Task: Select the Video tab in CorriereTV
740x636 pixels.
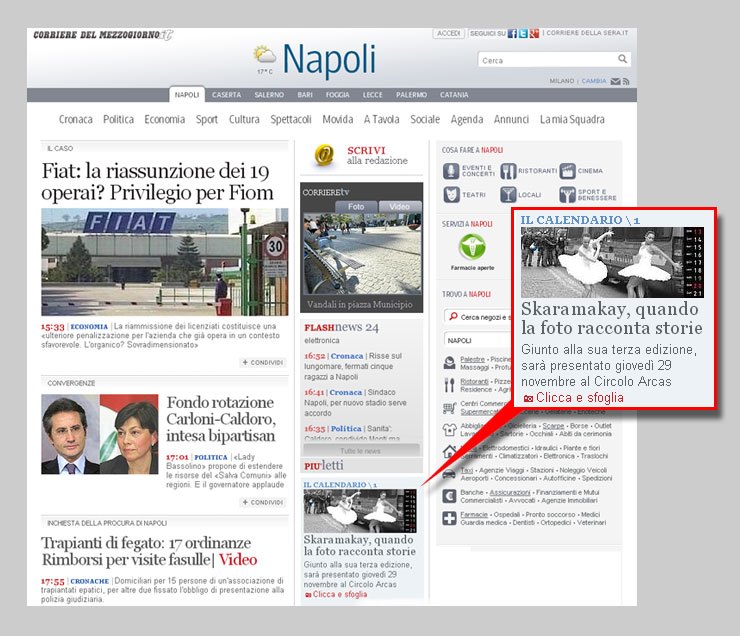Action: [399, 207]
